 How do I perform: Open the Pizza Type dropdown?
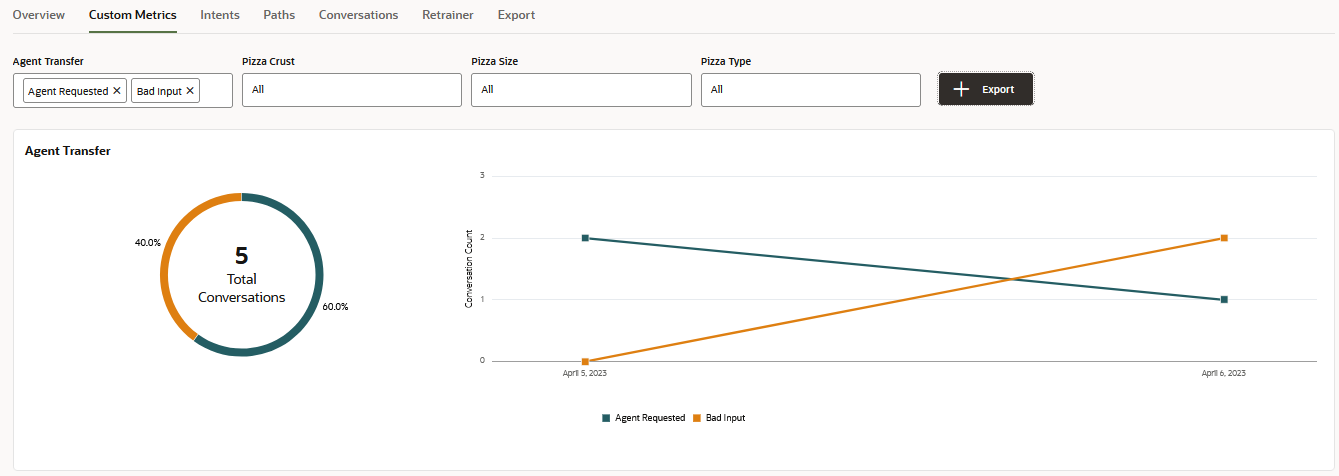coord(810,90)
